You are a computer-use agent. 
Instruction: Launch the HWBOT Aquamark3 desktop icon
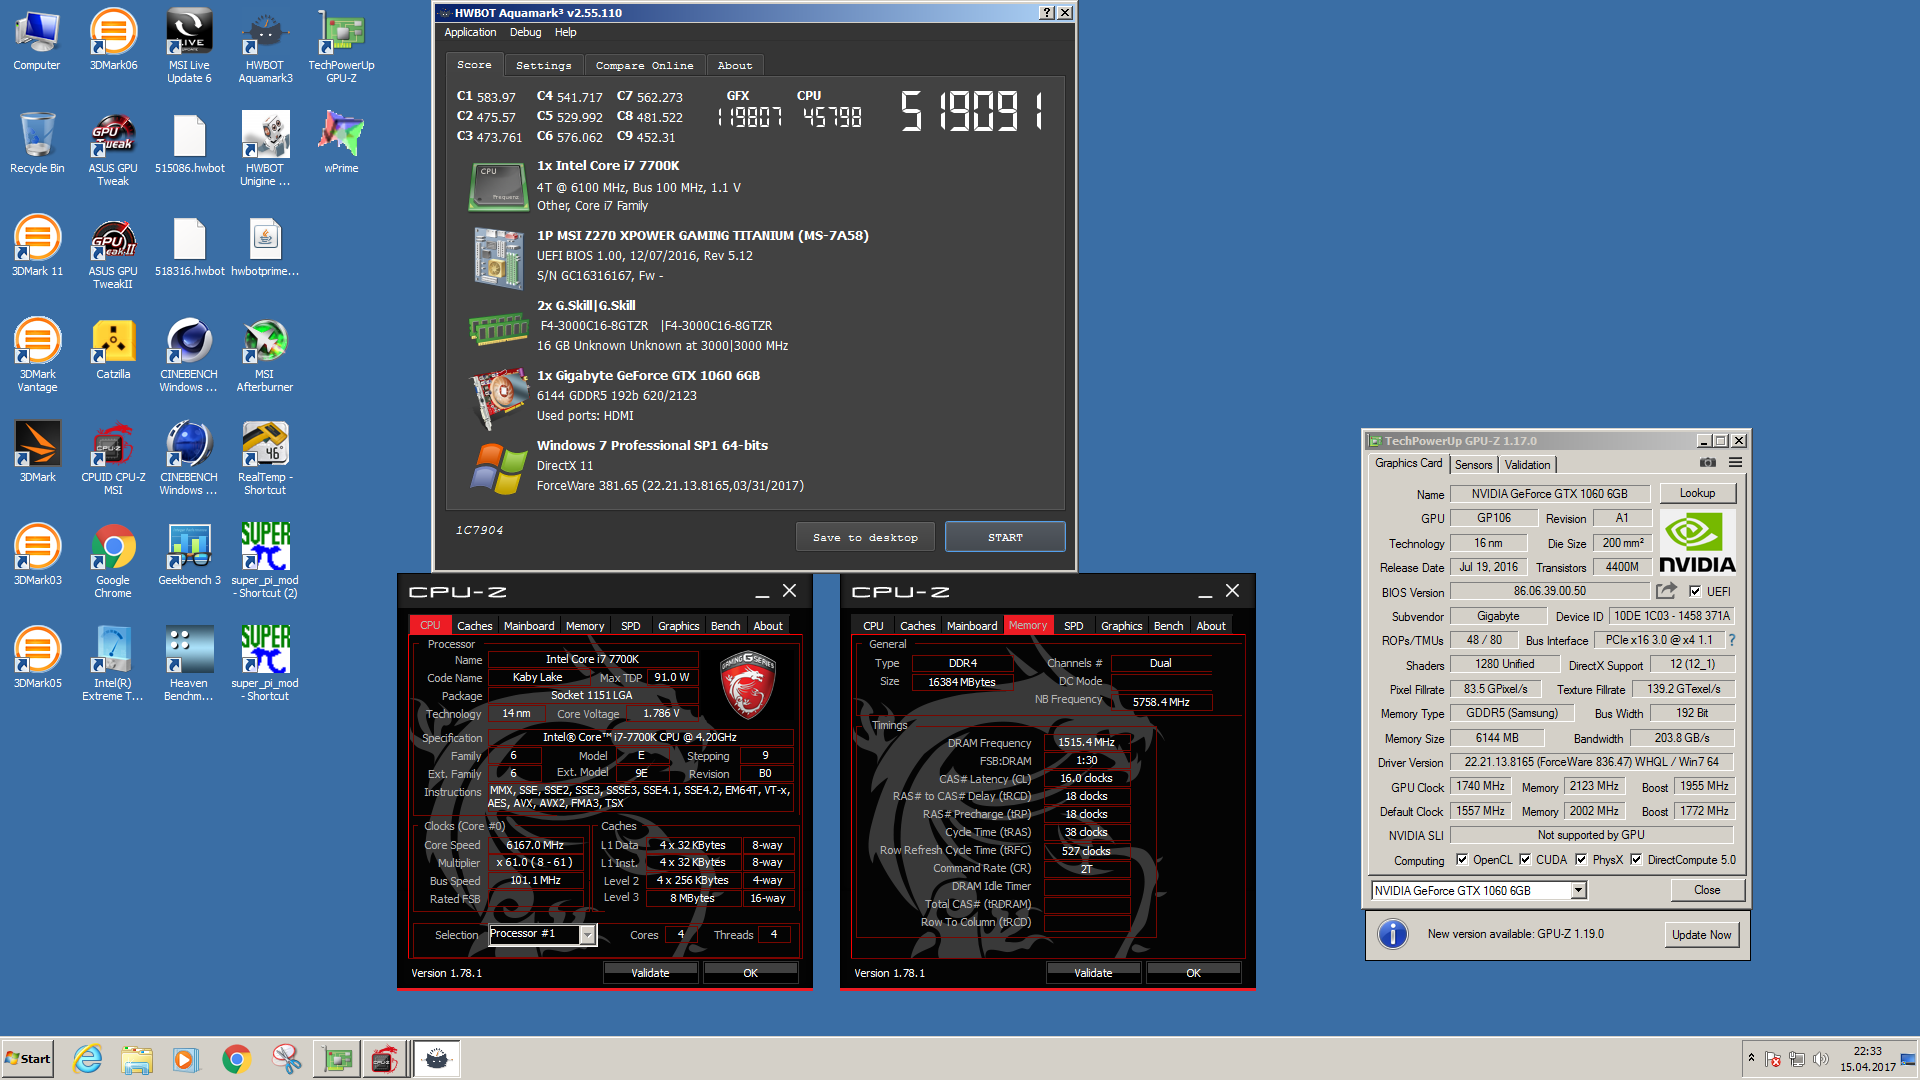pos(265,46)
